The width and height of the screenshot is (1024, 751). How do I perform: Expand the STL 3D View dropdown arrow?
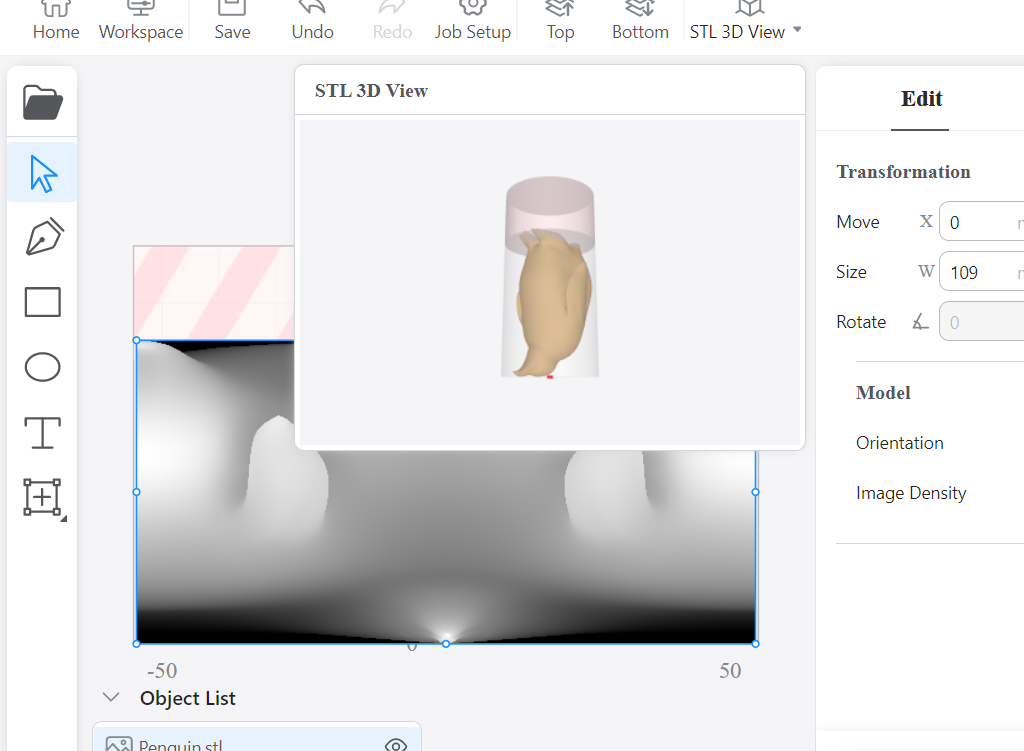pyautogui.click(x=796, y=31)
